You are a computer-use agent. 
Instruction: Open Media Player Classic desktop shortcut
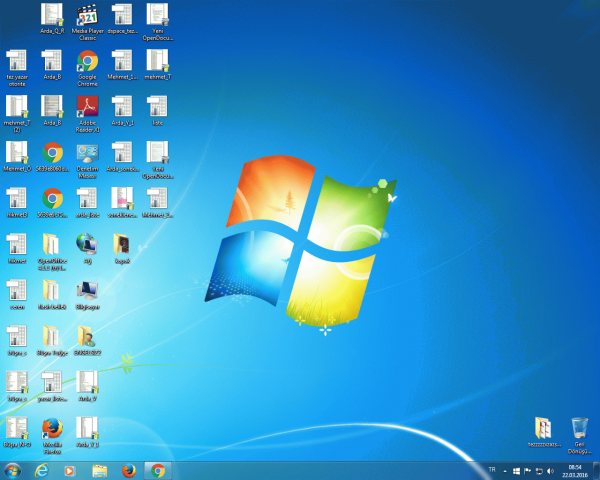(87, 15)
